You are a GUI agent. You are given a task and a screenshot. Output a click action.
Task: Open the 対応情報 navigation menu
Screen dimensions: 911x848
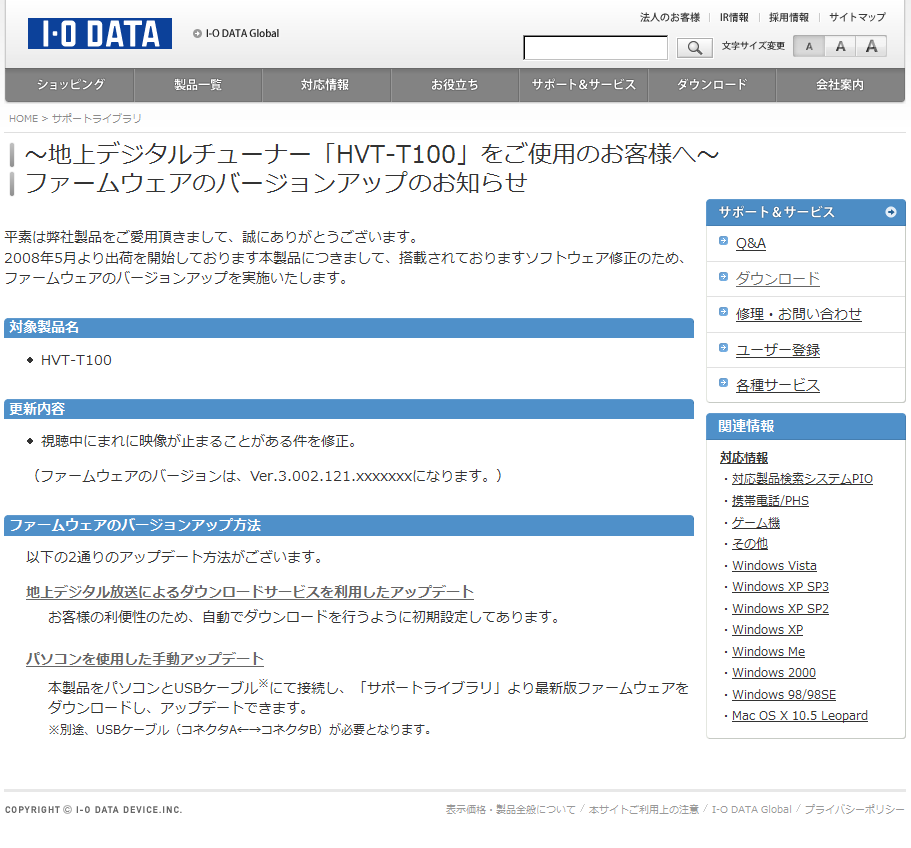click(x=325, y=85)
